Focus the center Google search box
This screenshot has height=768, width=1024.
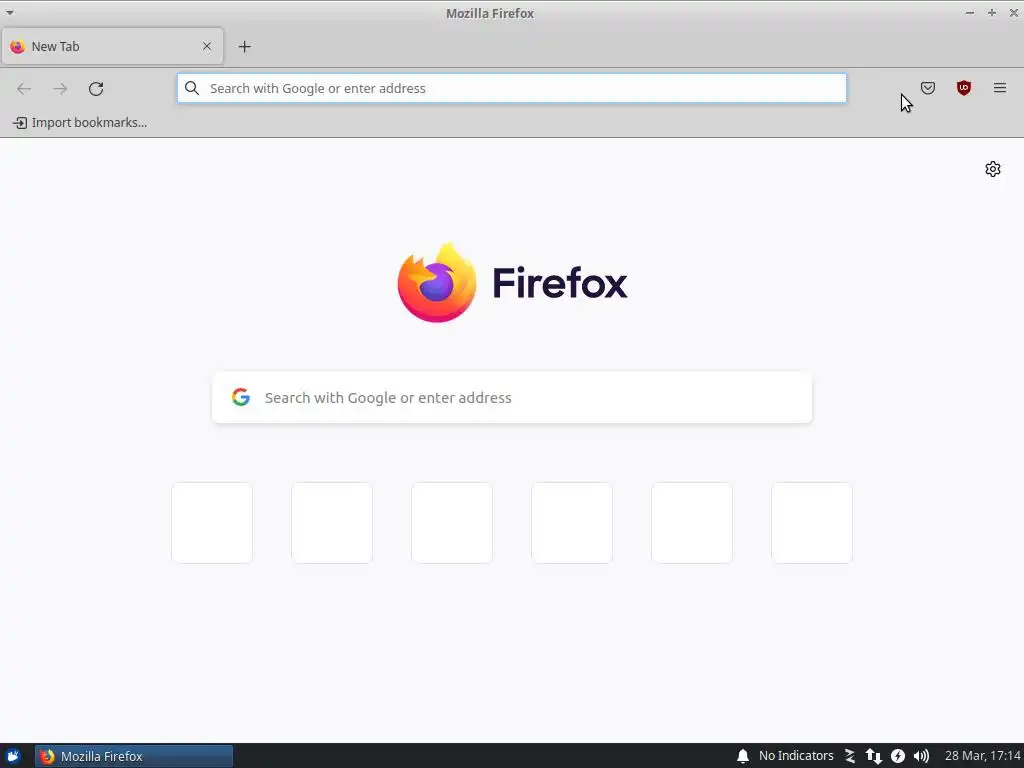click(512, 398)
